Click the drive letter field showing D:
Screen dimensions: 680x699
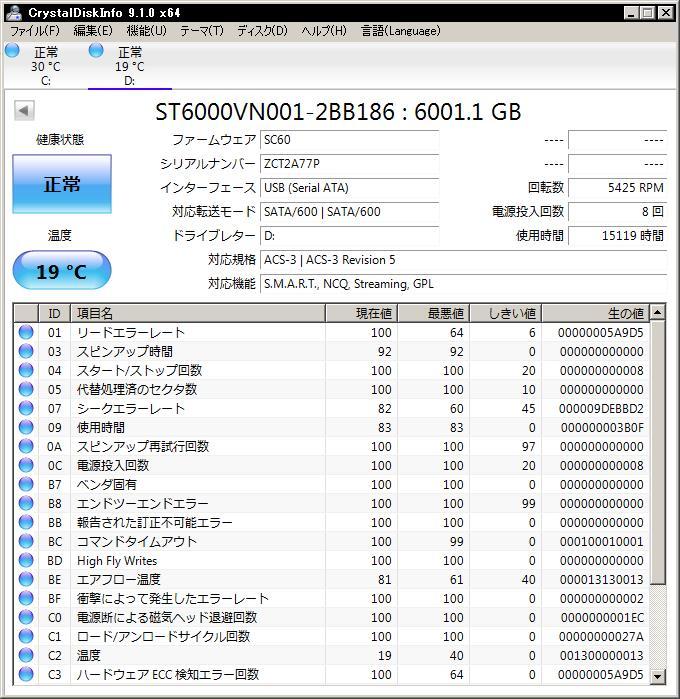(x=350, y=236)
